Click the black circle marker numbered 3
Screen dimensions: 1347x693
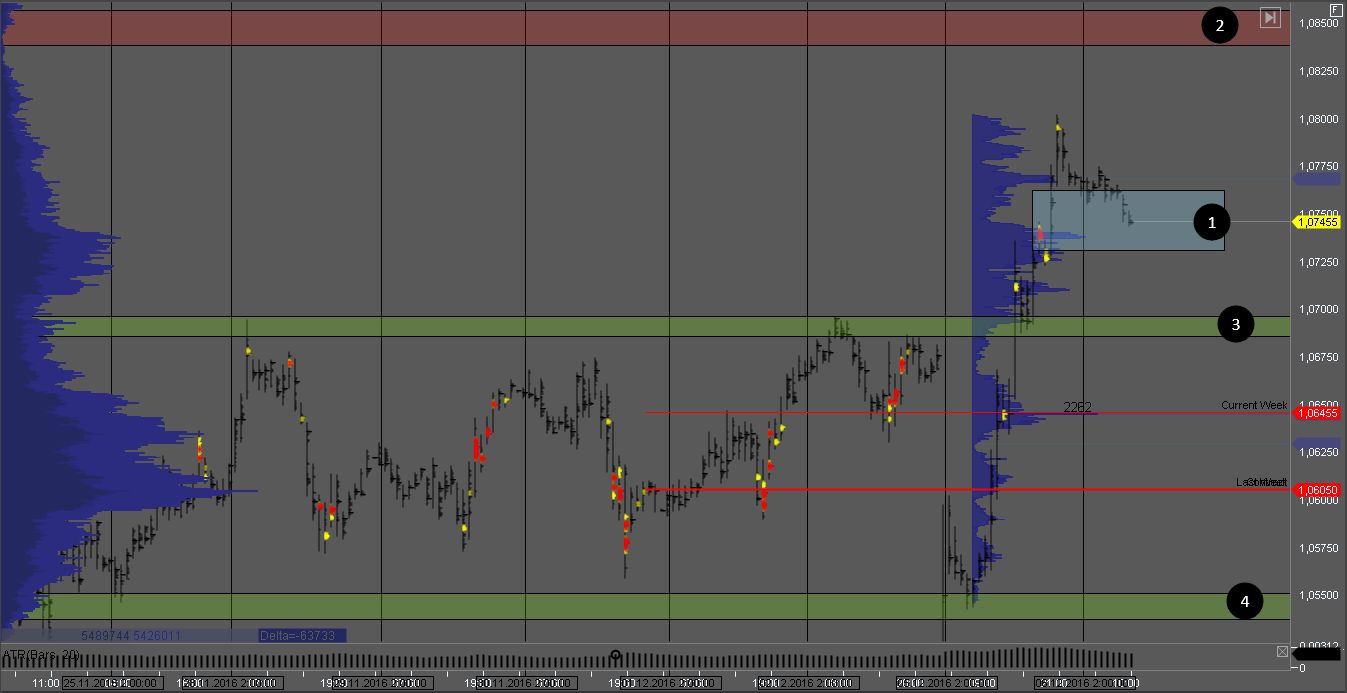[1235, 325]
